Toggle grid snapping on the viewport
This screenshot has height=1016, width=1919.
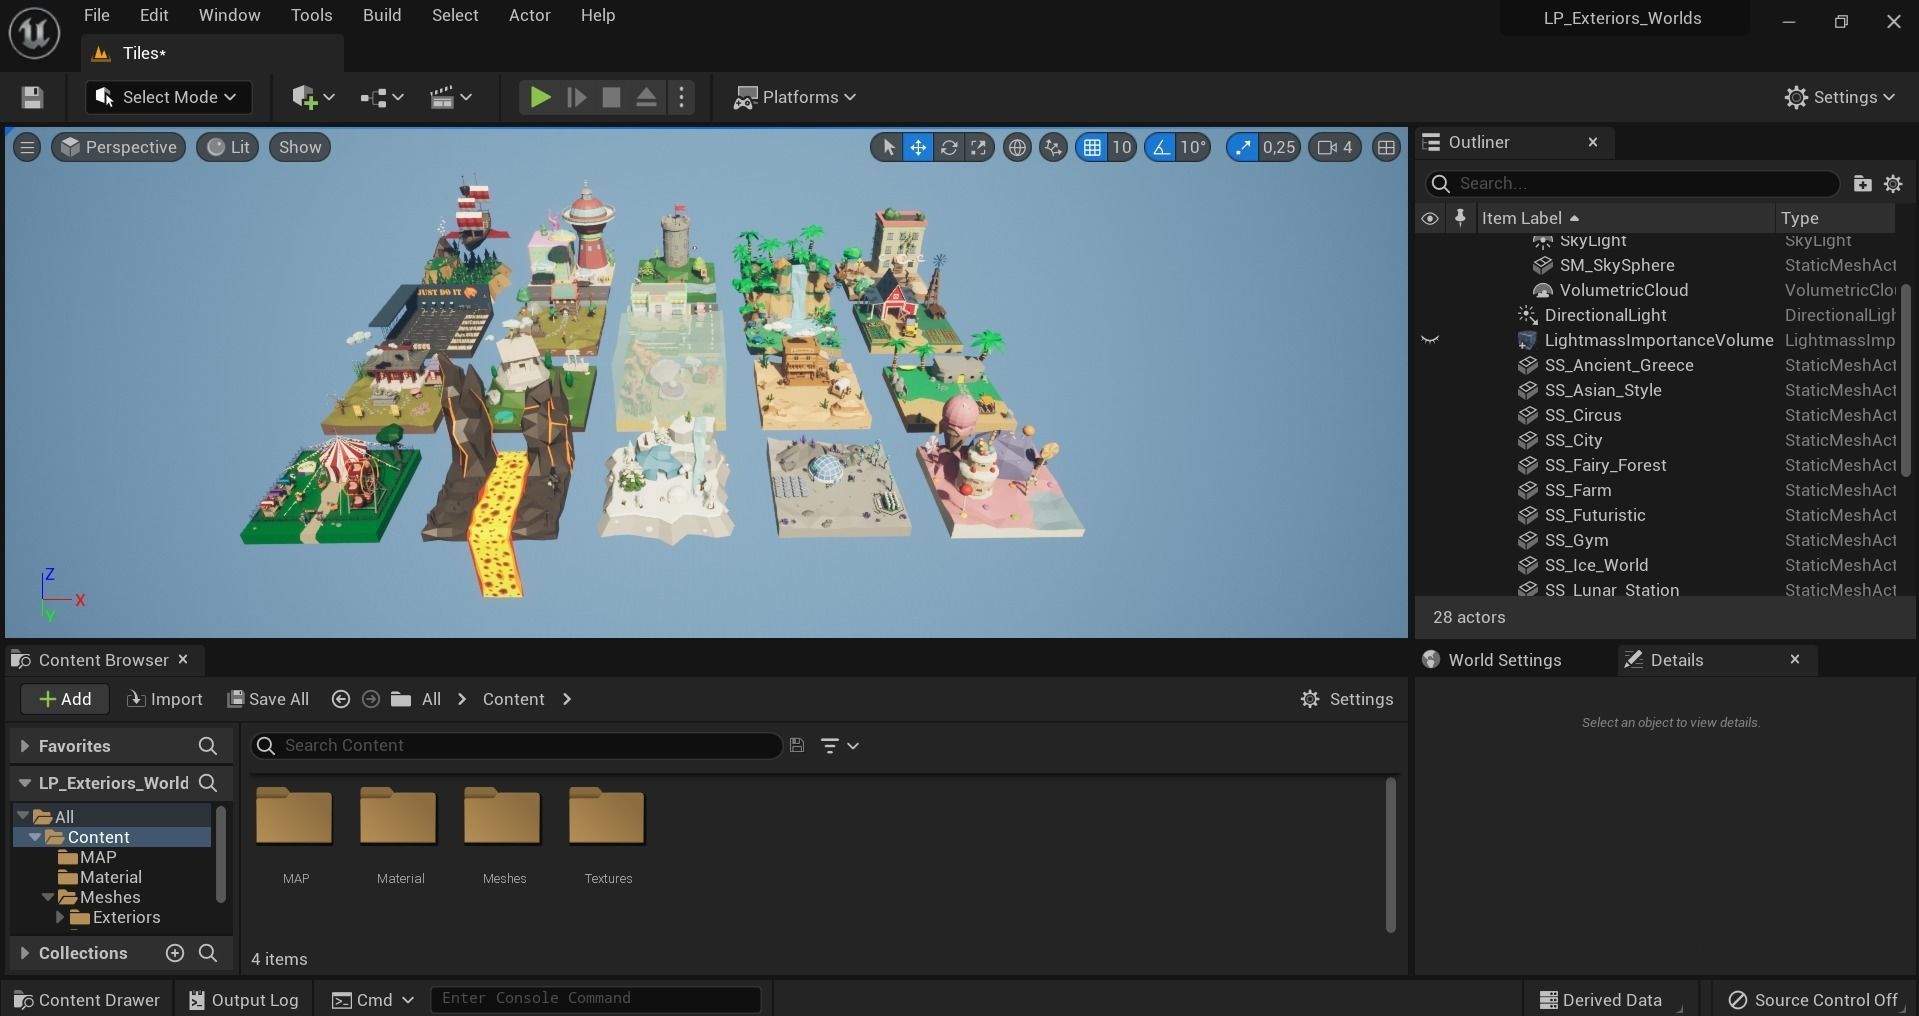pos(1092,147)
